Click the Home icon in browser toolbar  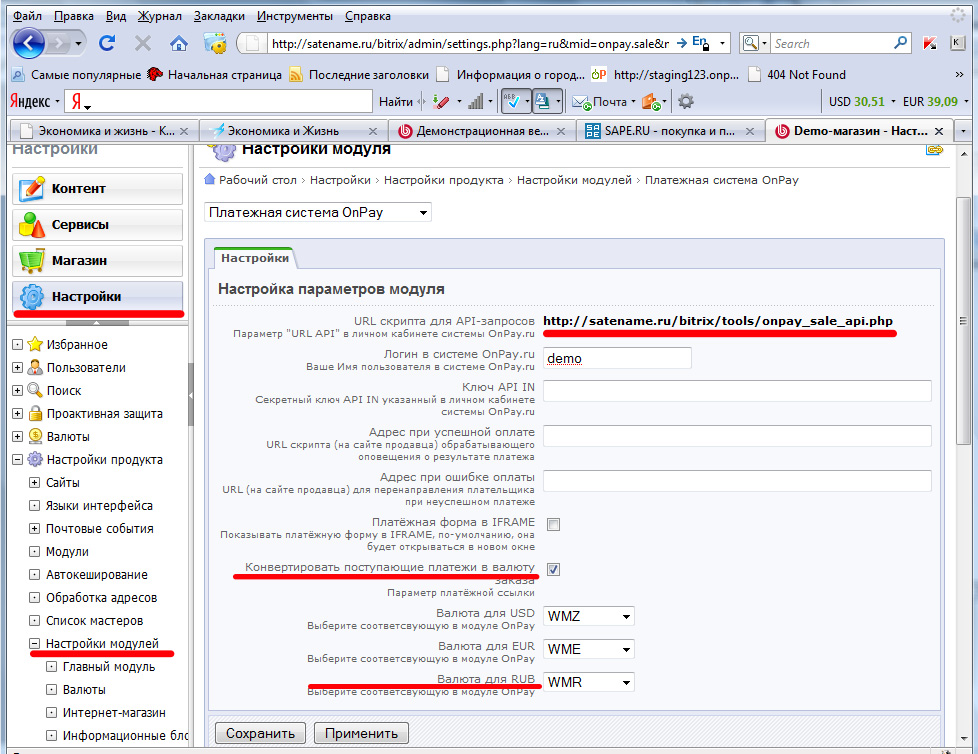coord(178,43)
